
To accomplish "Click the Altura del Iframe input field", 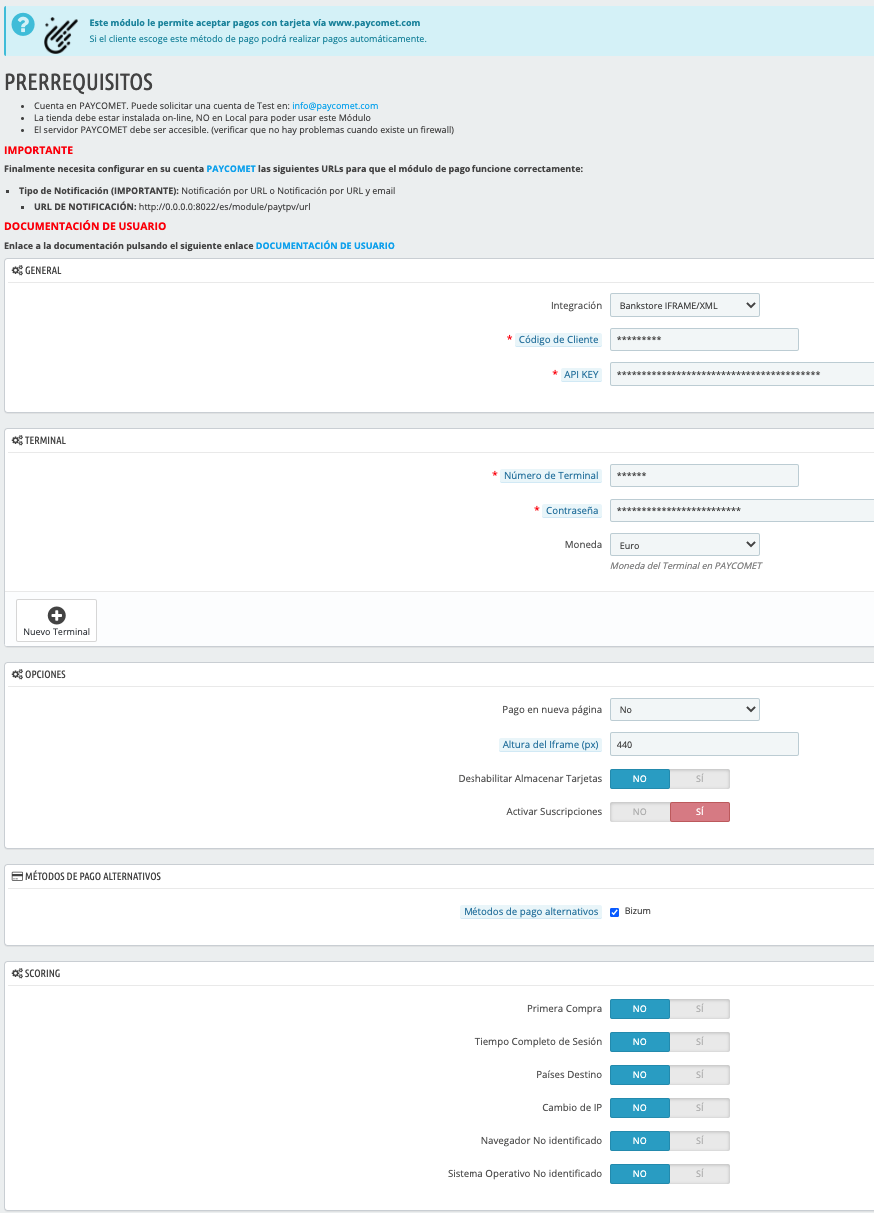I will click(703, 744).
